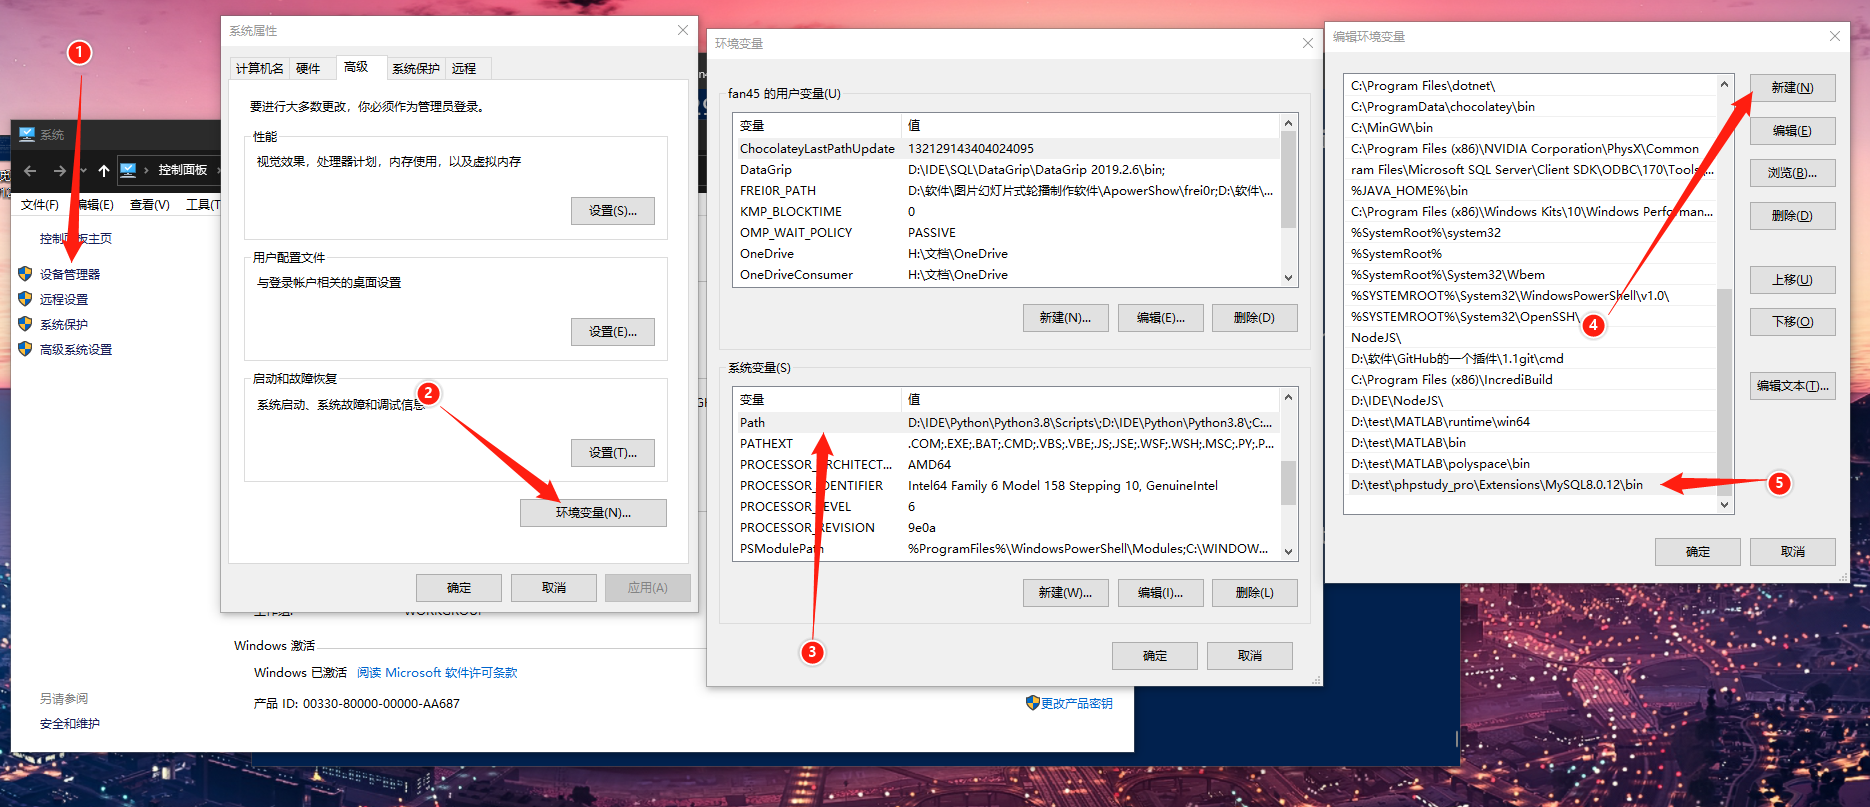Open 阅读 Microsoft 软件许可条款 link
Image resolution: width=1870 pixels, height=807 pixels.
tap(437, 672)
